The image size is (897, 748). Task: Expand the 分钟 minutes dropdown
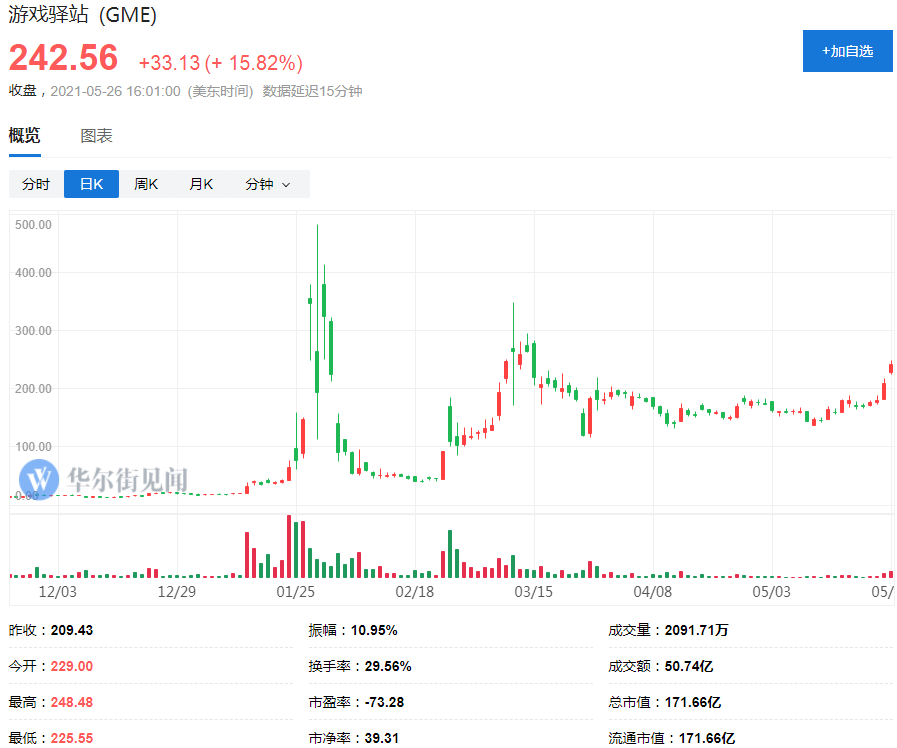point(268,184)
